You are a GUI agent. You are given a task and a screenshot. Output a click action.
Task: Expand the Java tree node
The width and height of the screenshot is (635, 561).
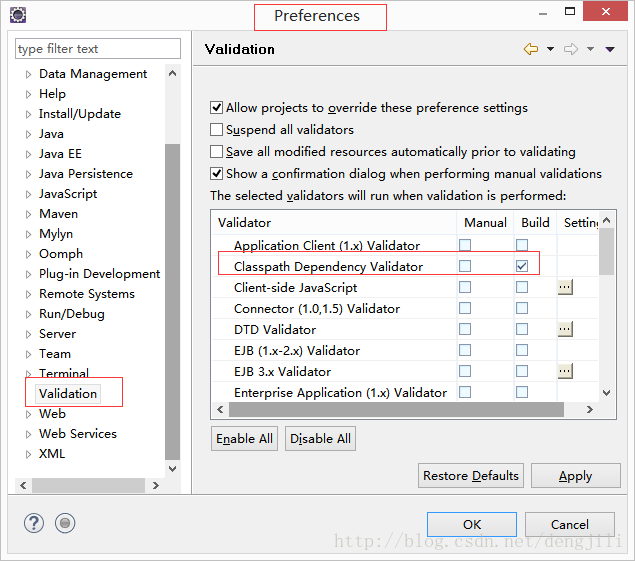pos(28,134)
